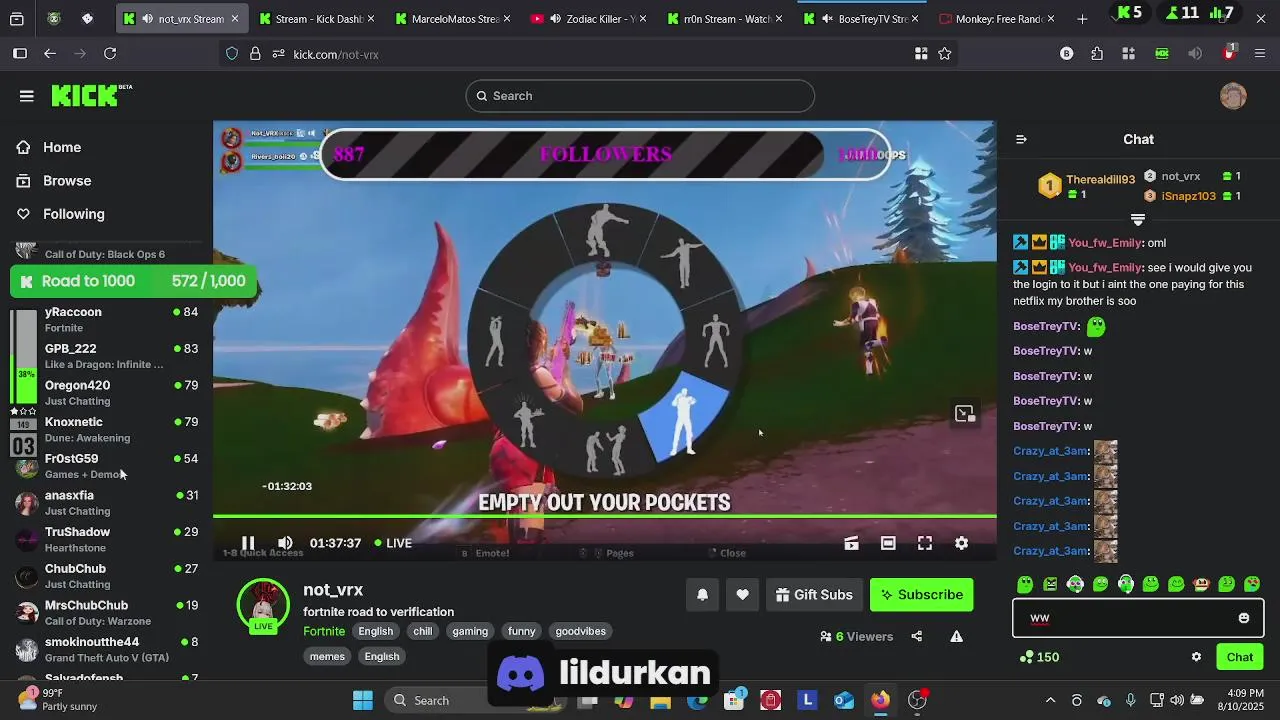Open OBS Studio on the taskbar

coord(917,700)
